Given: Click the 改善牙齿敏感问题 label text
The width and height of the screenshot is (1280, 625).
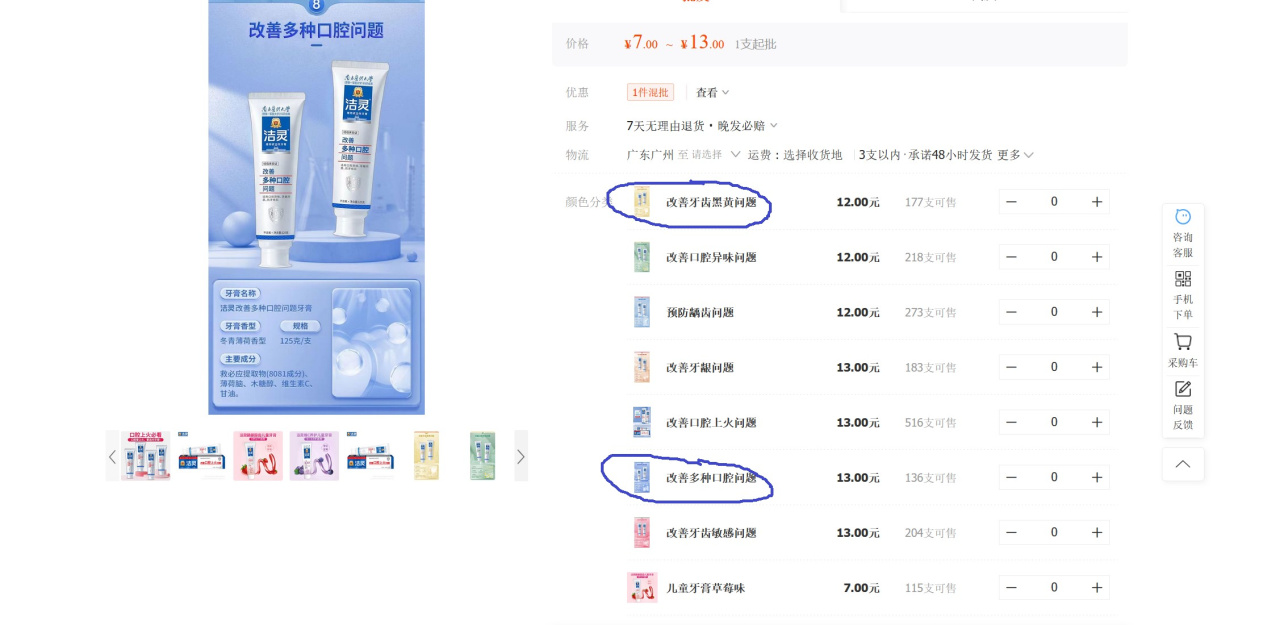Looking at the screenshot, I should coord(712,532).
